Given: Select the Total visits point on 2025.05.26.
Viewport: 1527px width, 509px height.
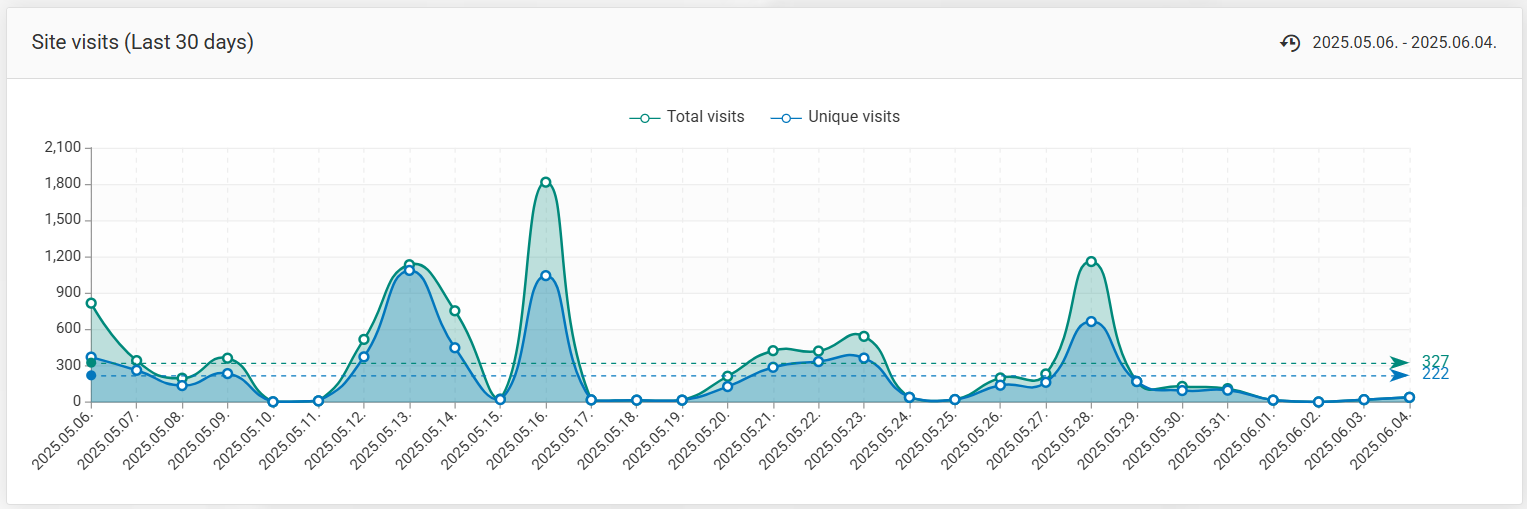Looking at the screenshot, I should click(x=1000, y=378).
